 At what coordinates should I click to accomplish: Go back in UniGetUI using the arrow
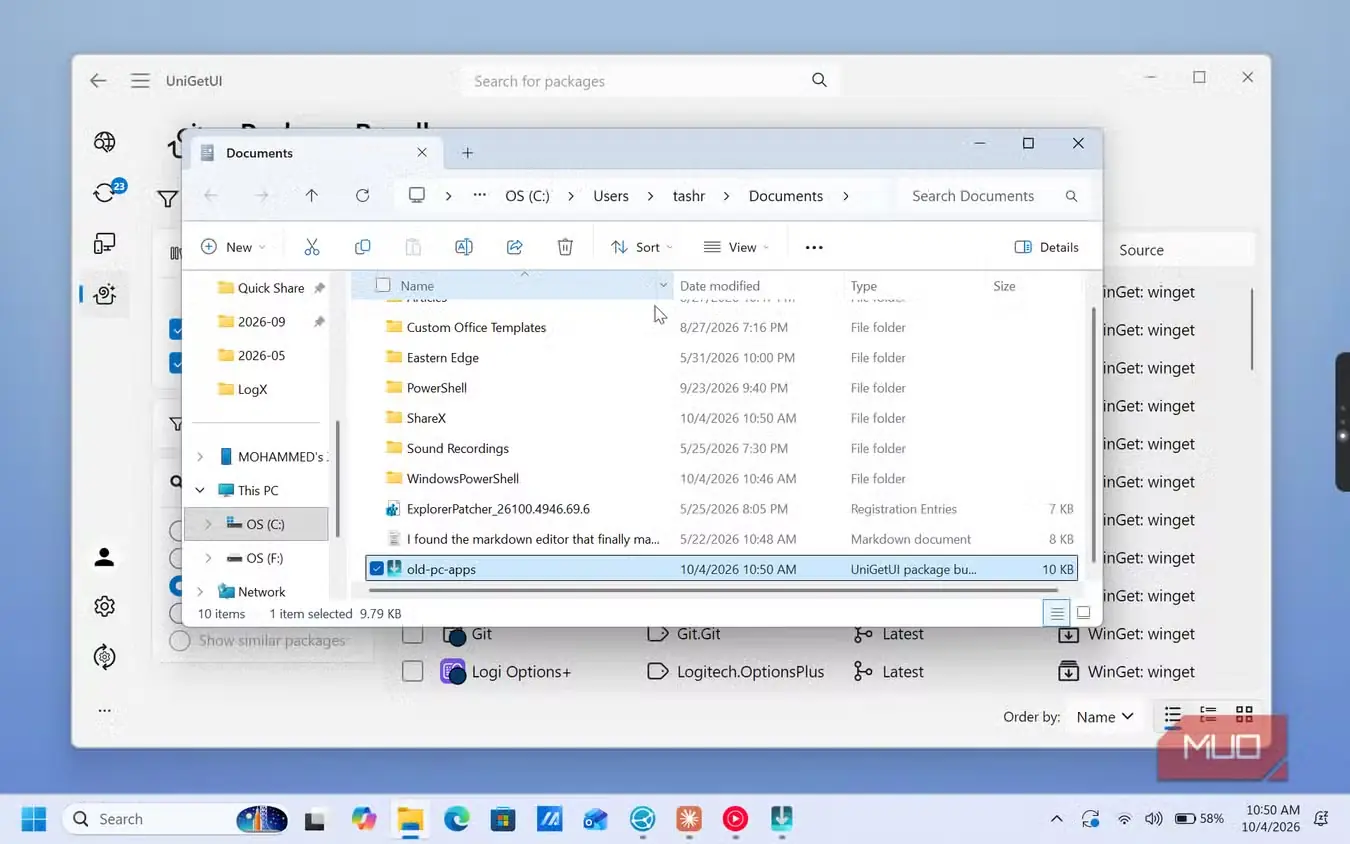point(98,81)
